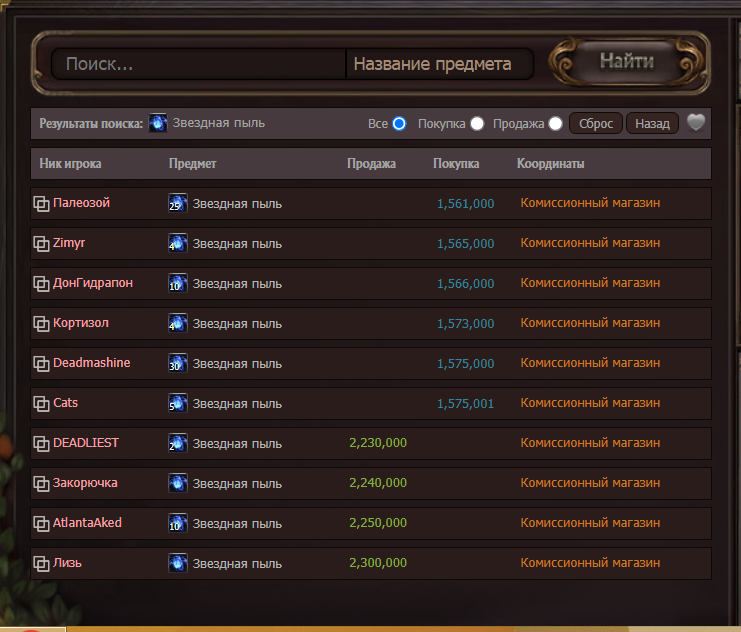Click the copy icon next to Палеозой
Image resolution: width=741 pixels, height=632 pixels.
pos(42,204)
